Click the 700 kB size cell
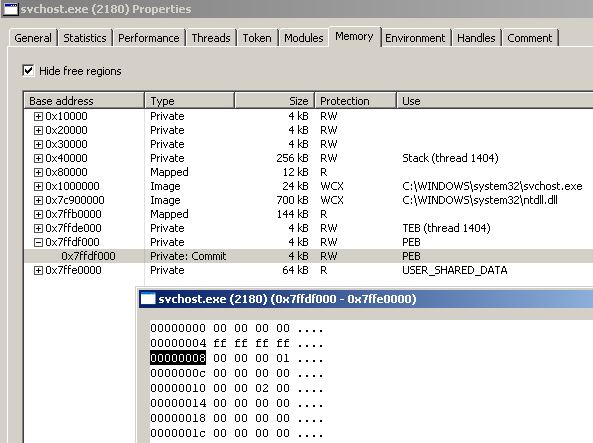 [292, 200]
